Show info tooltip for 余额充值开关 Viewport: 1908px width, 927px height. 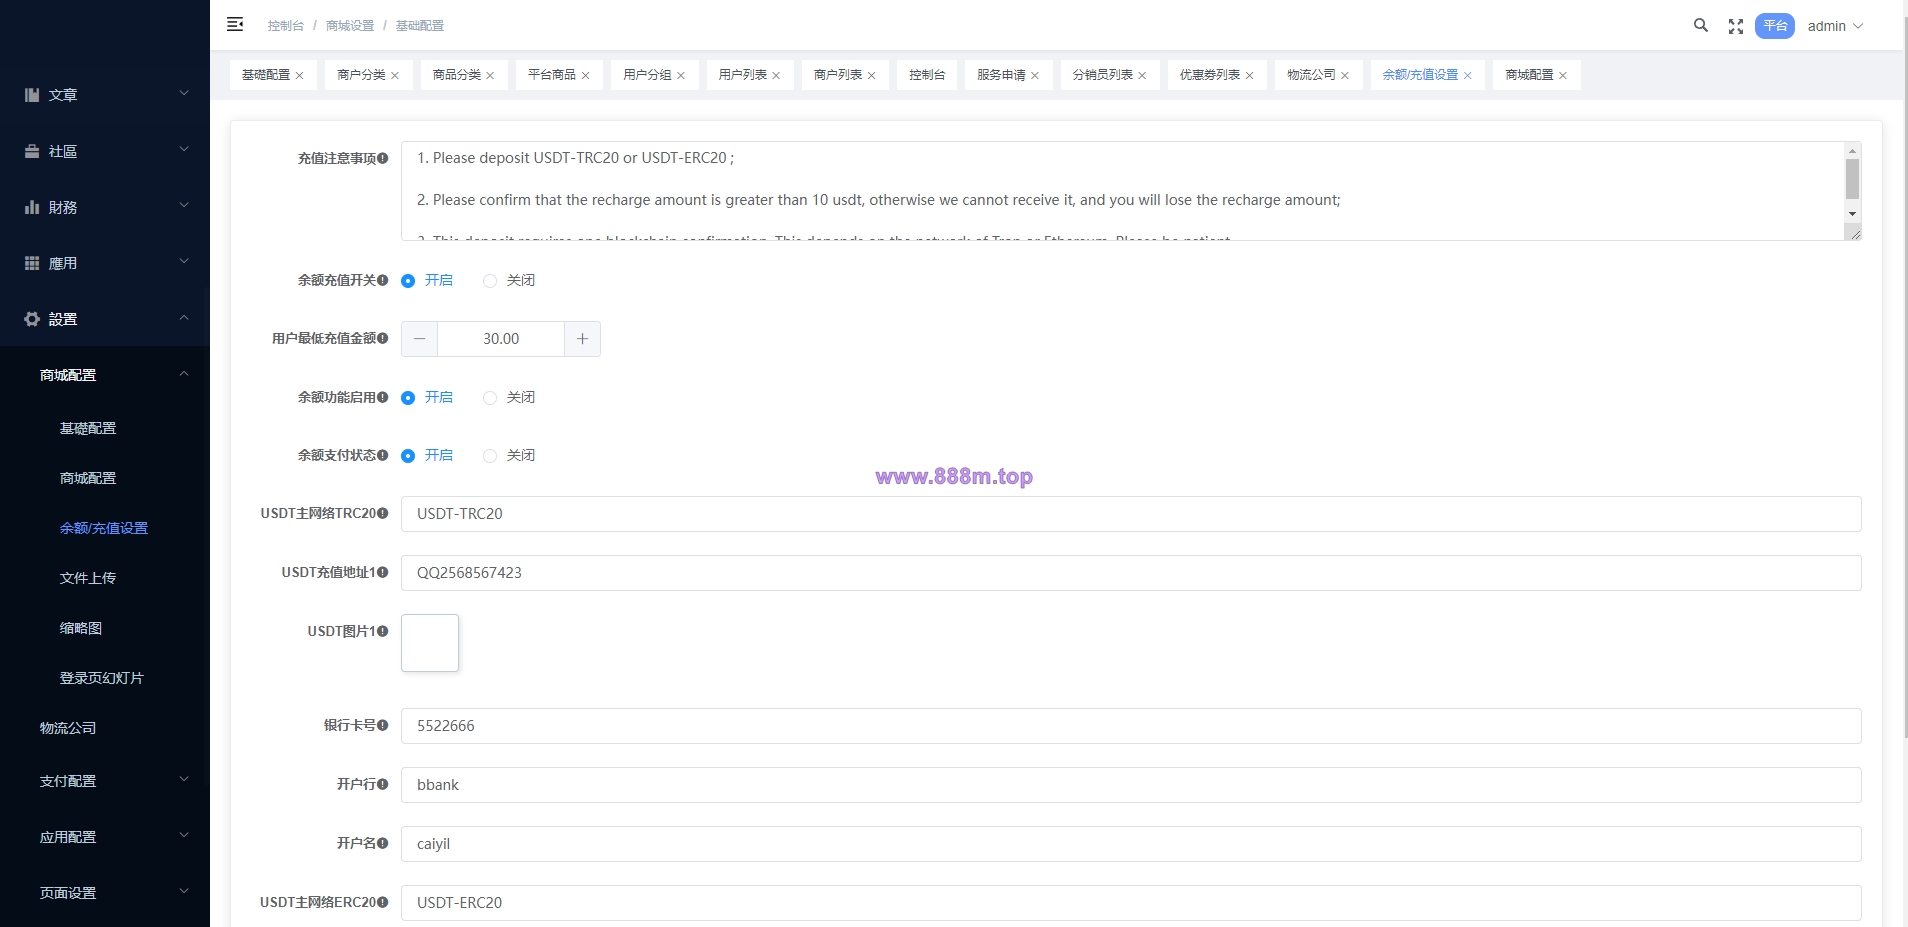point(383,280)
